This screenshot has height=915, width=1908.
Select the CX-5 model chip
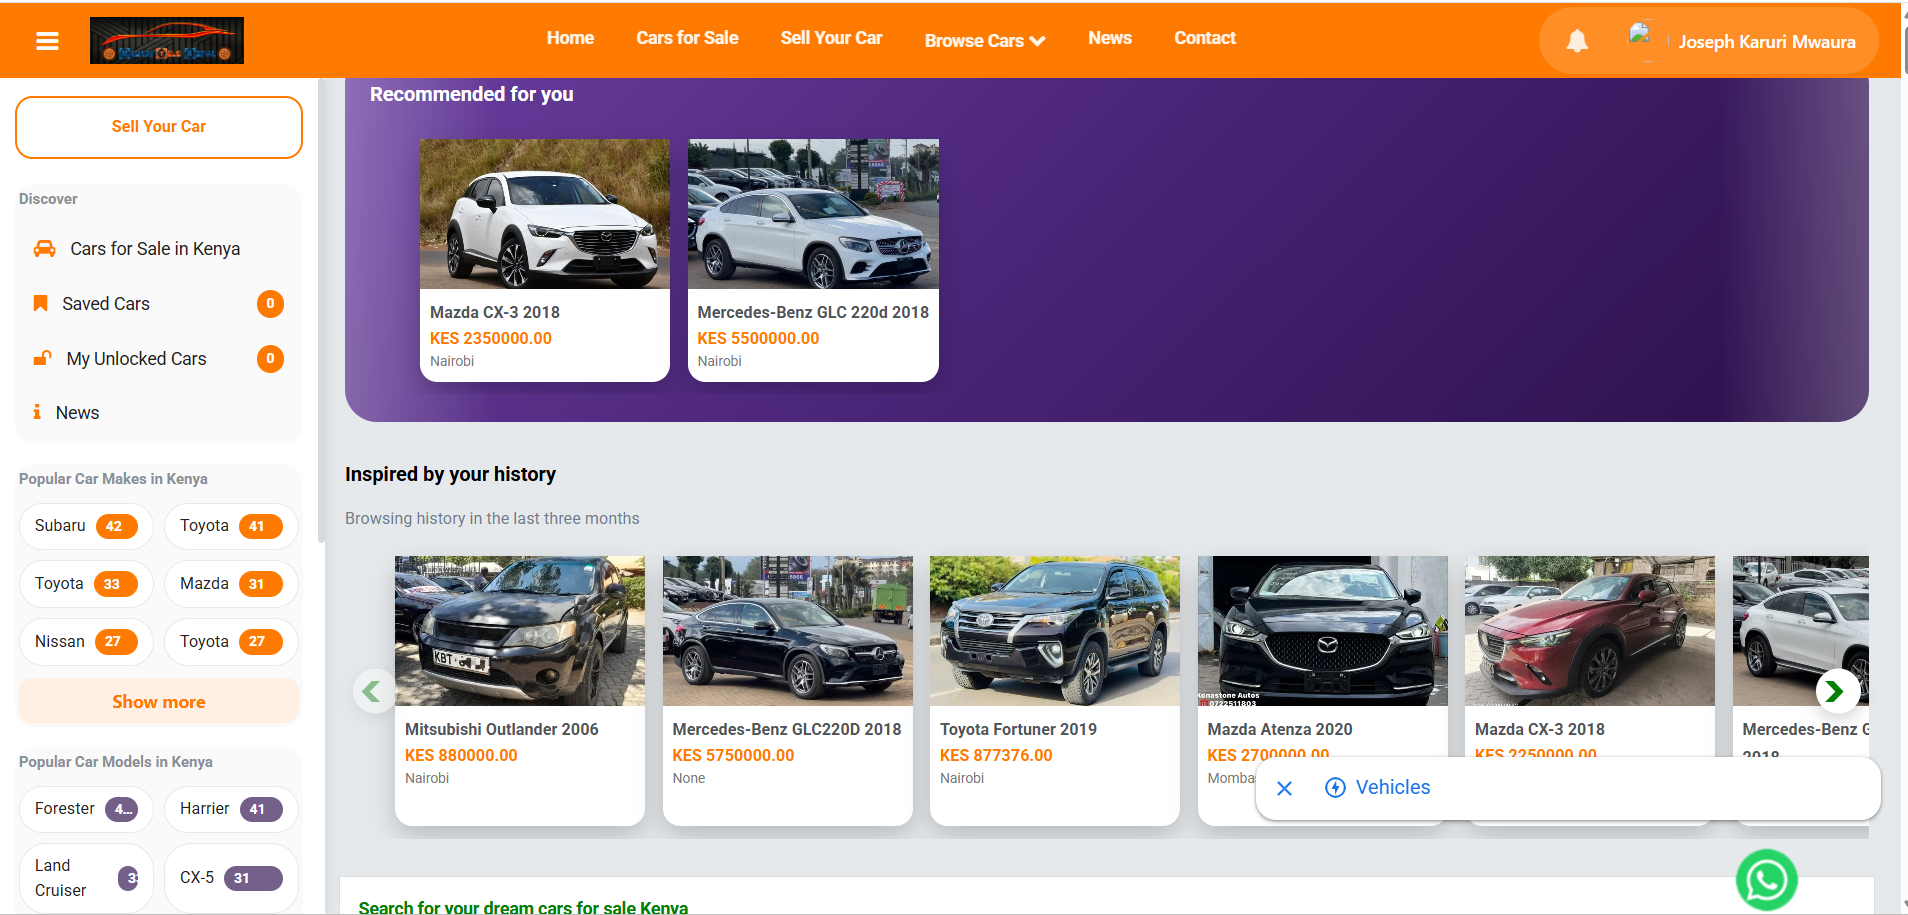[x=231, y=878]
